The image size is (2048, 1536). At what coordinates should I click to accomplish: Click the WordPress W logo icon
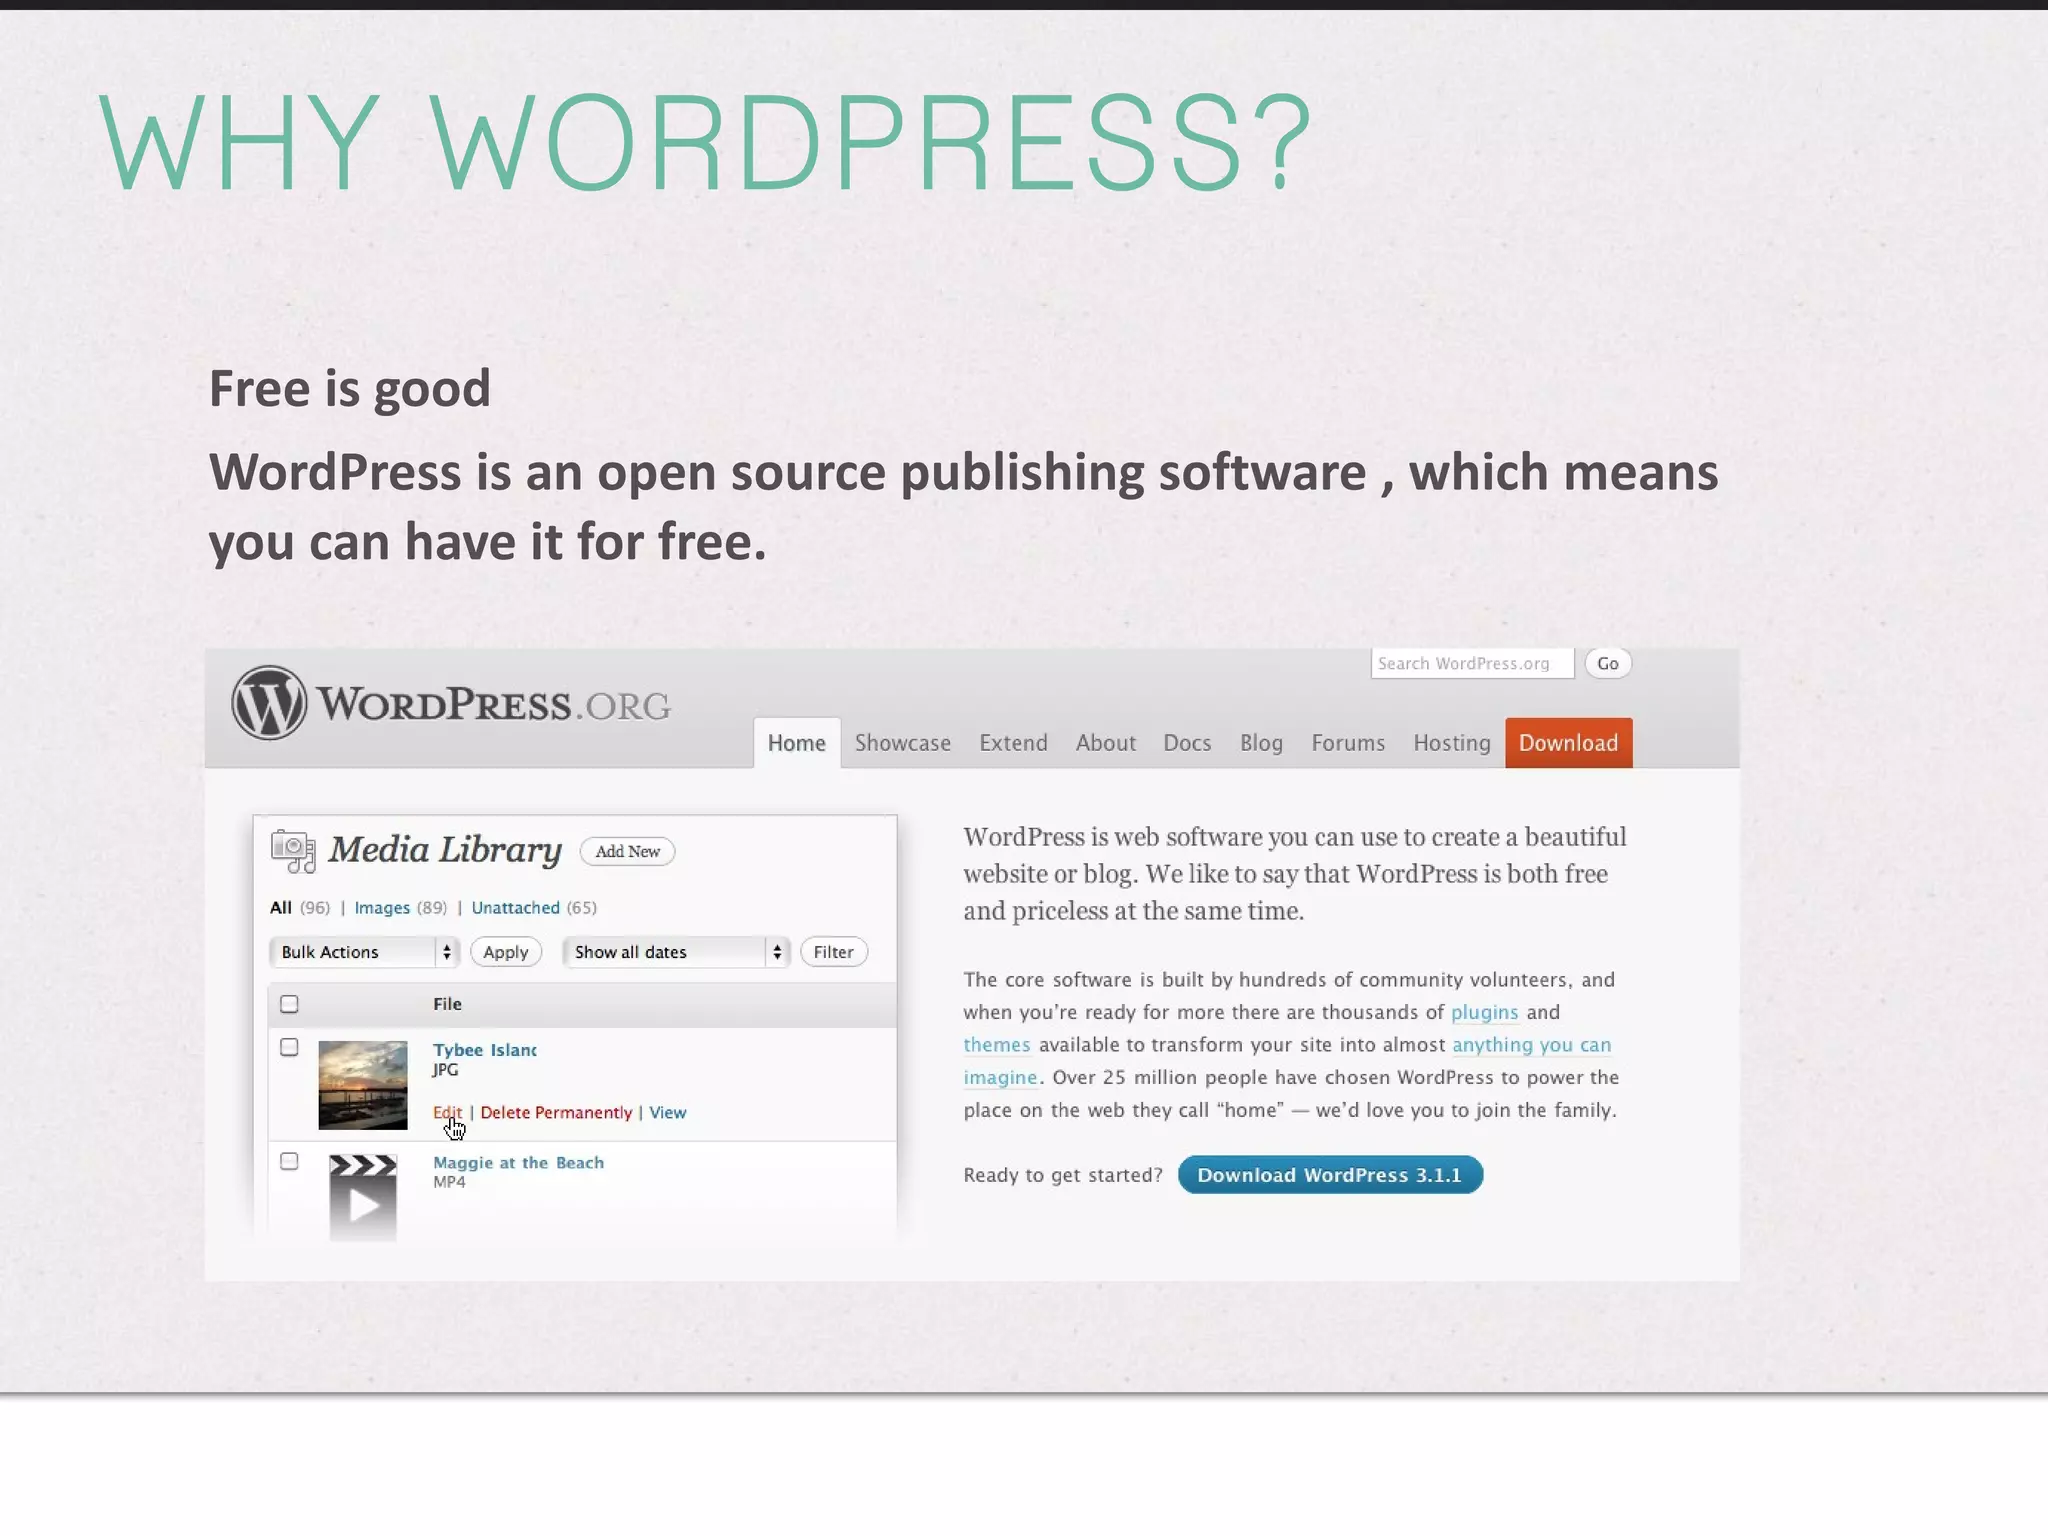pyautogui.click(x=269, y=703)
